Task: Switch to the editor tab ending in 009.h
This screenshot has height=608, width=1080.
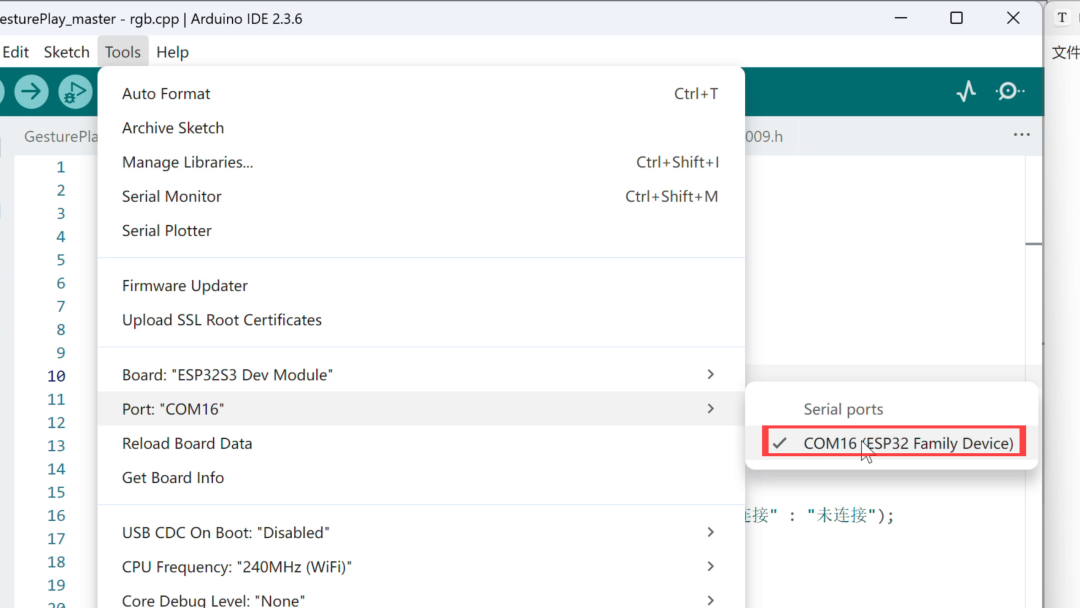Action: coord(764,136)
